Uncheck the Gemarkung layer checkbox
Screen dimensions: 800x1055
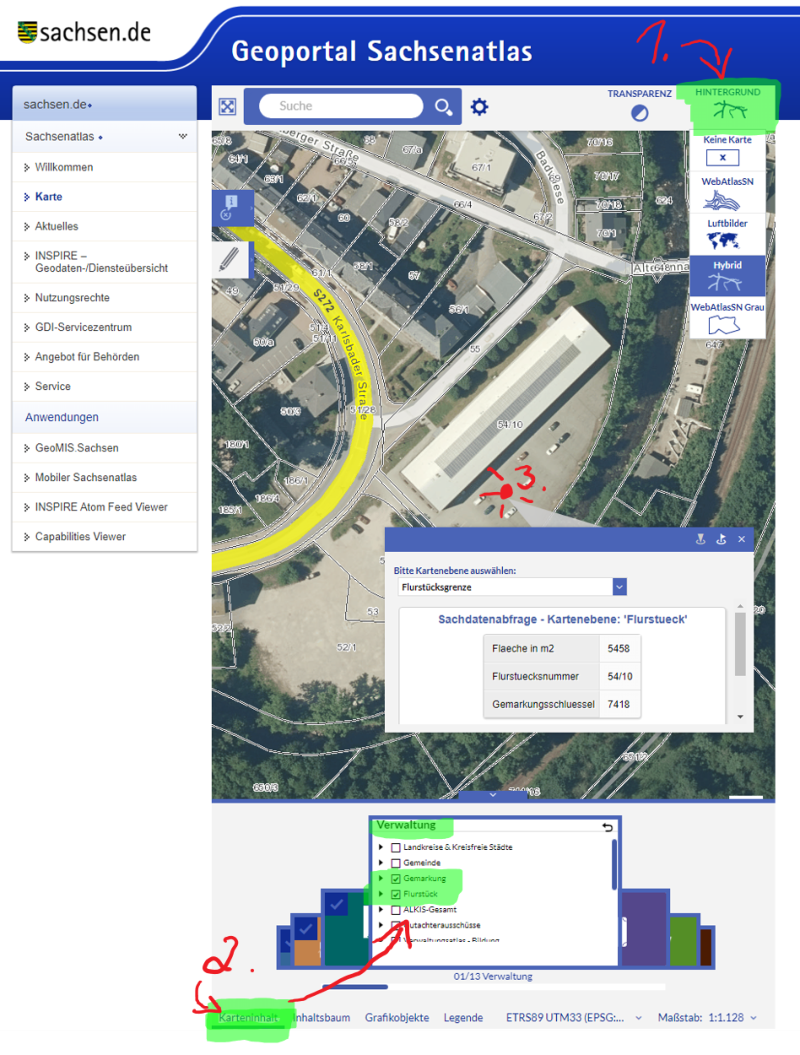pos(396,879)
